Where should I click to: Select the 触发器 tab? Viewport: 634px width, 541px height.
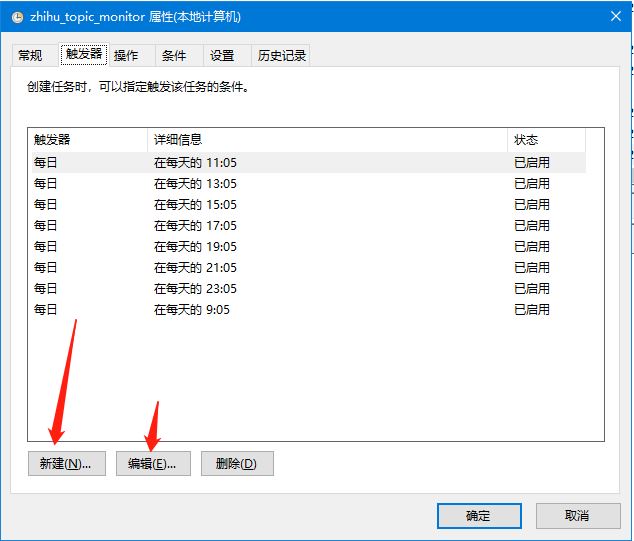click(84, 54)
